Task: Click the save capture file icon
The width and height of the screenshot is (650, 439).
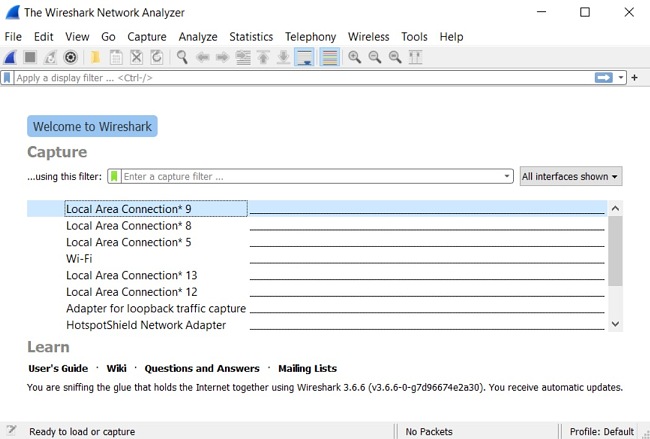Action: [x=116, y=57]
